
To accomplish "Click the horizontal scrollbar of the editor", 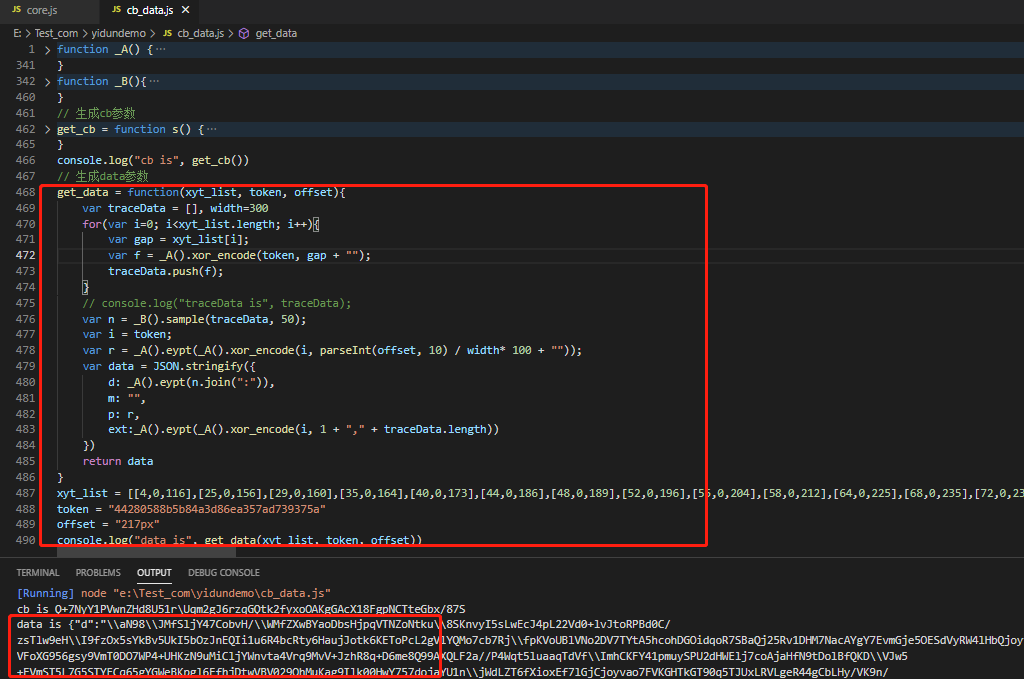I will 147,552.
